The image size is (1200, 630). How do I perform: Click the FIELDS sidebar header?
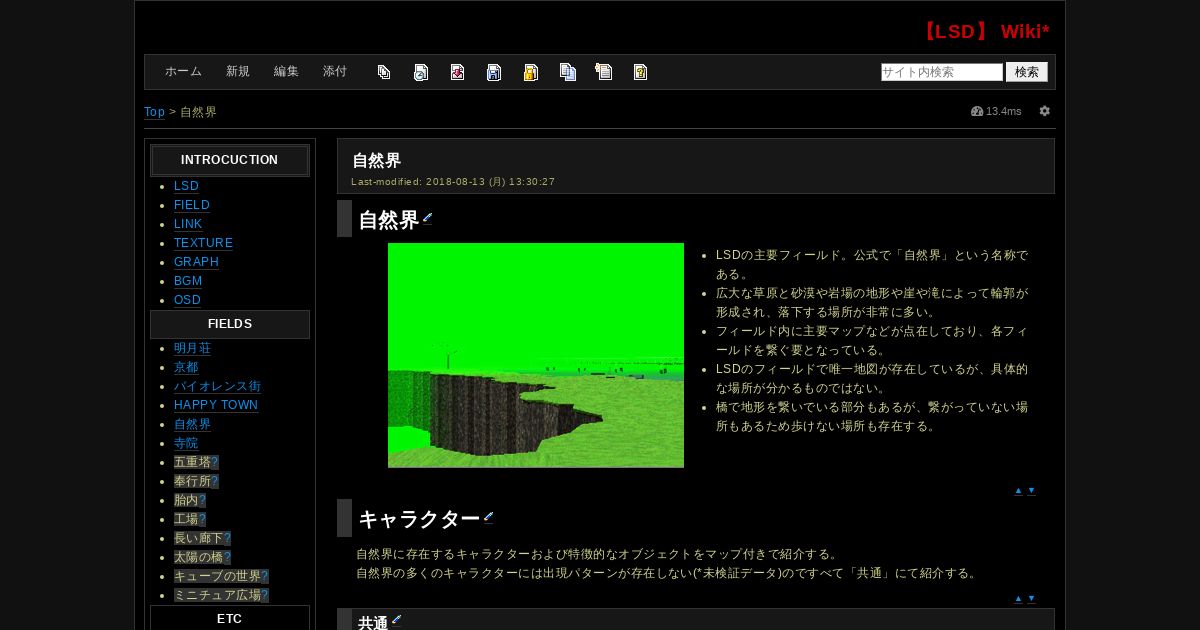pos(230,324)
